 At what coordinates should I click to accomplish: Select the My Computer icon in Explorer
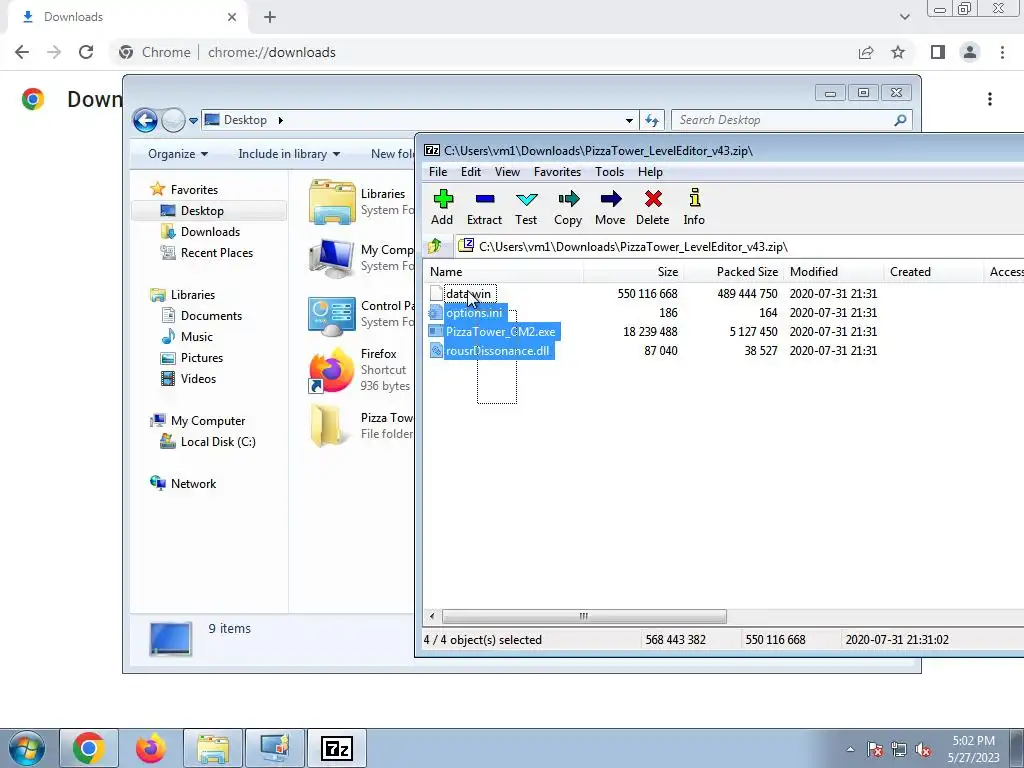332,259
